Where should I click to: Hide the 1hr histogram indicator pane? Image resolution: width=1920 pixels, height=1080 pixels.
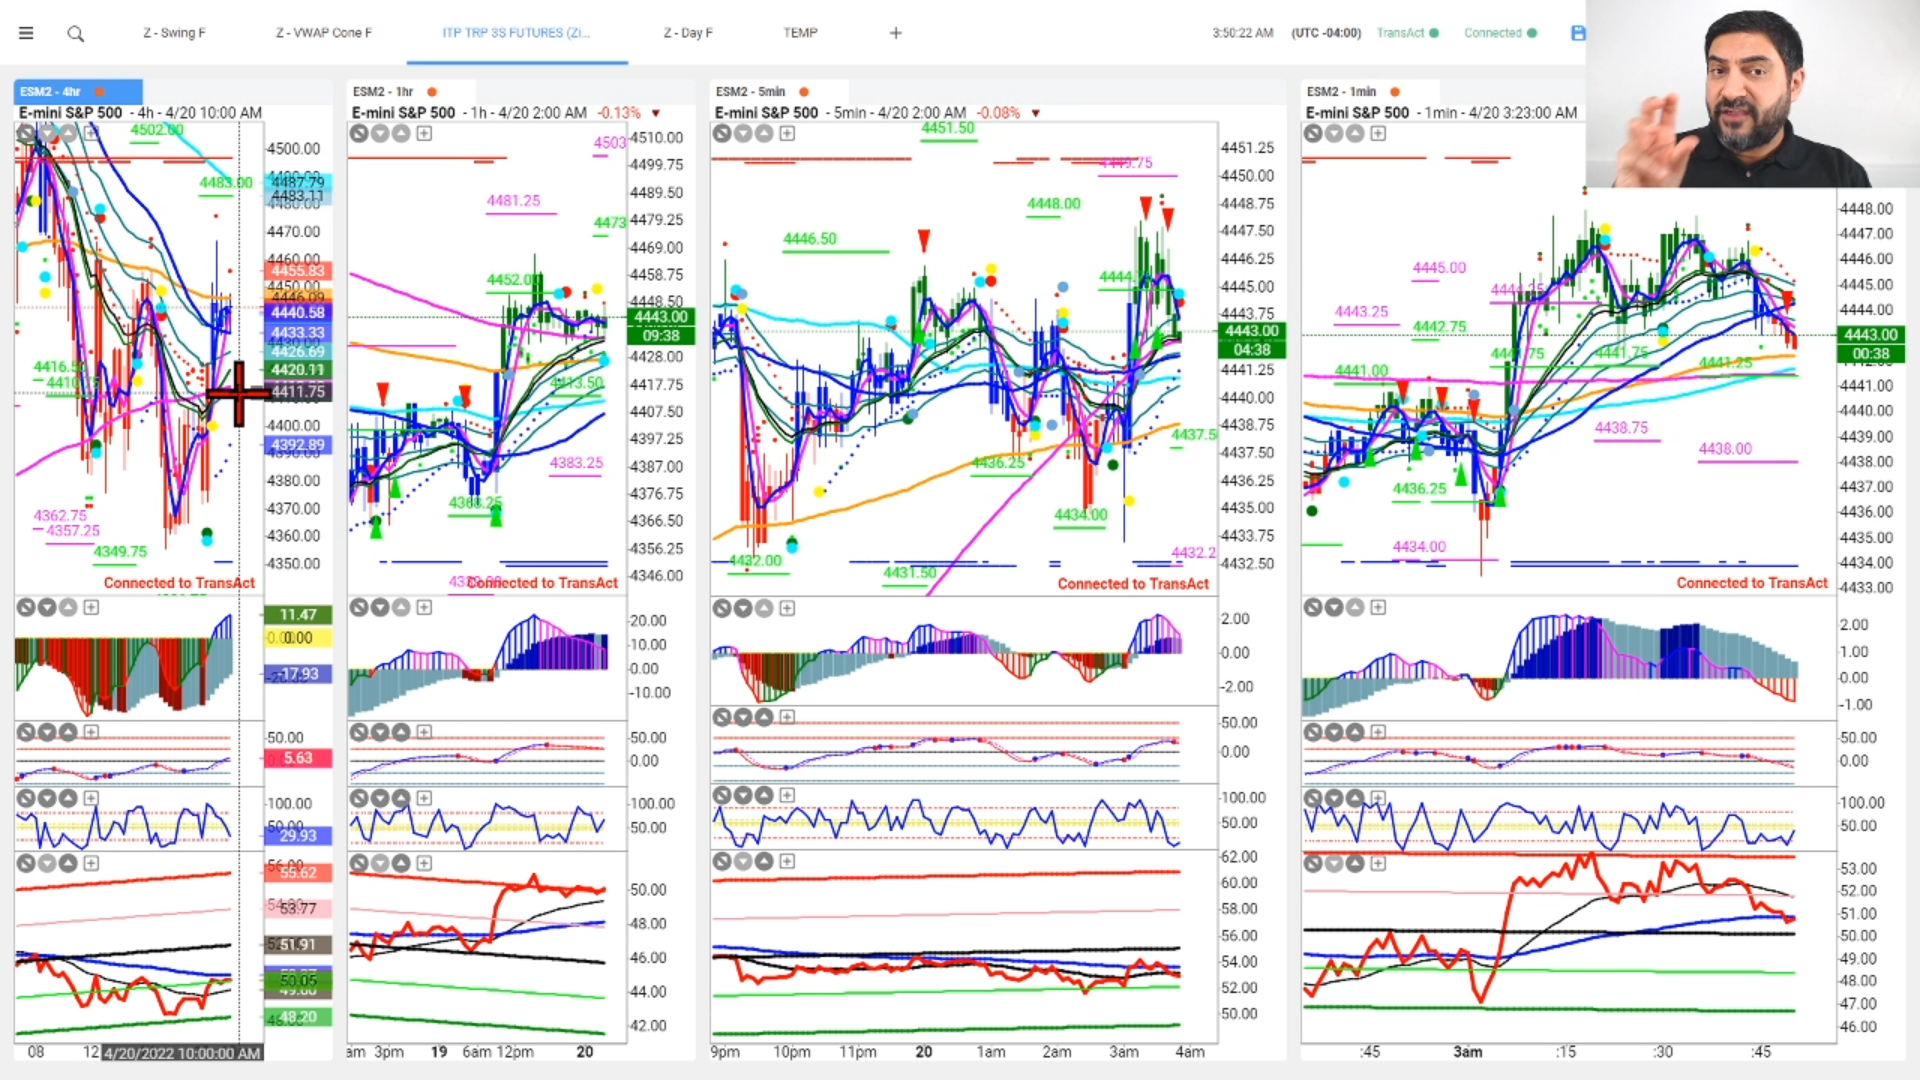click(x=359, y=607)
